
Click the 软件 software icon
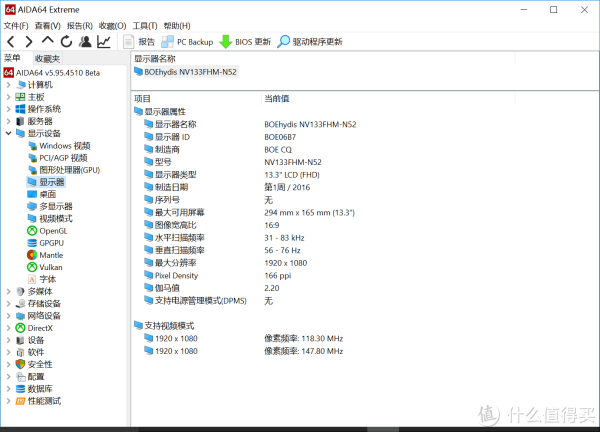tap(20, 352)
